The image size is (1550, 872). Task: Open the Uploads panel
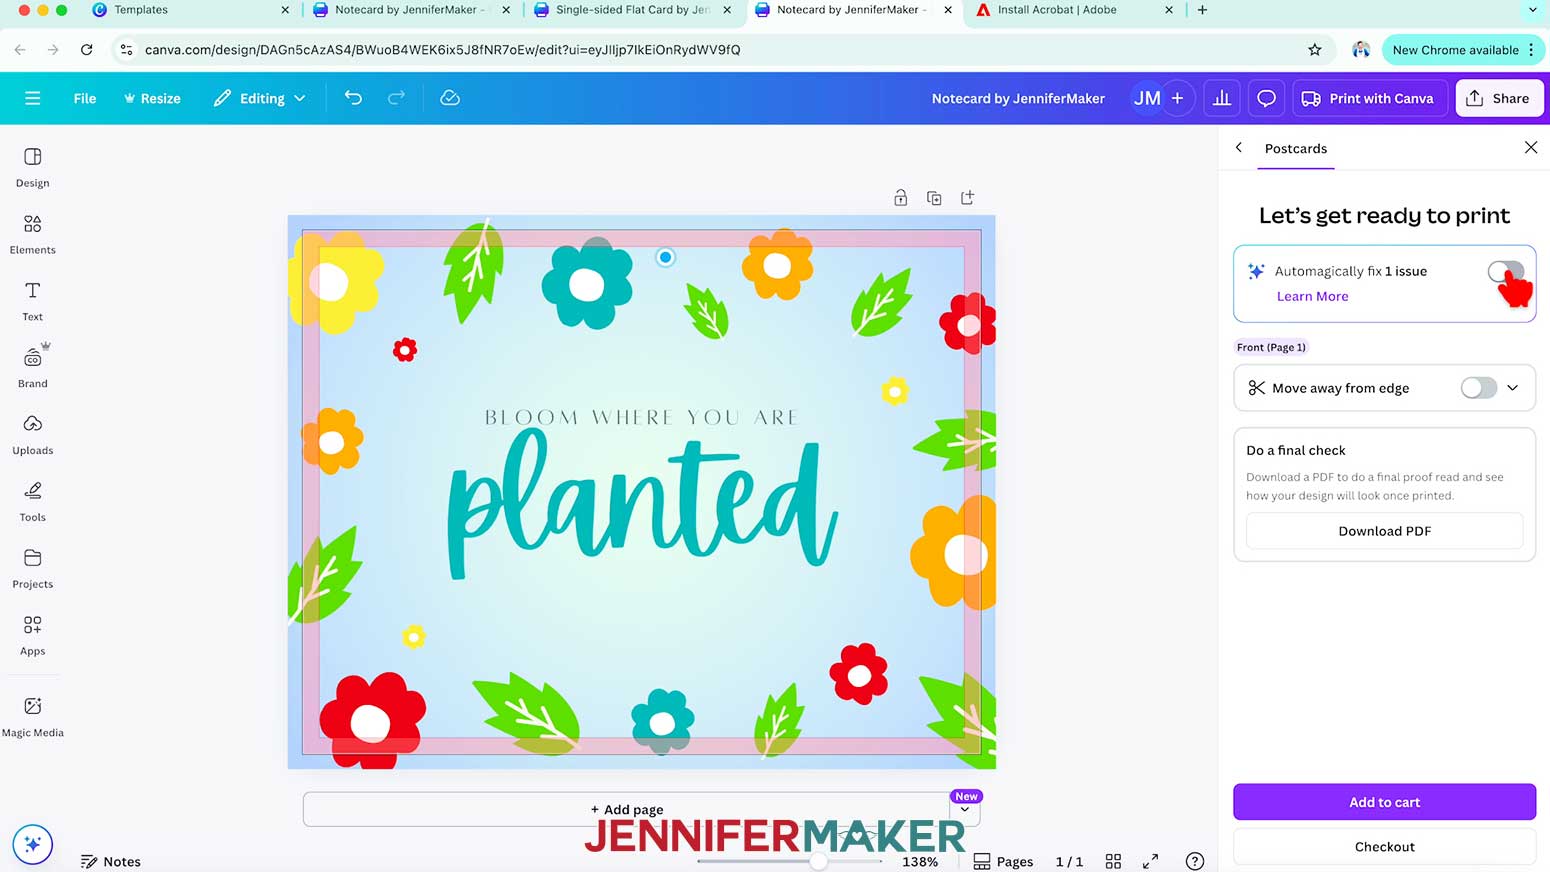(32, 435)
